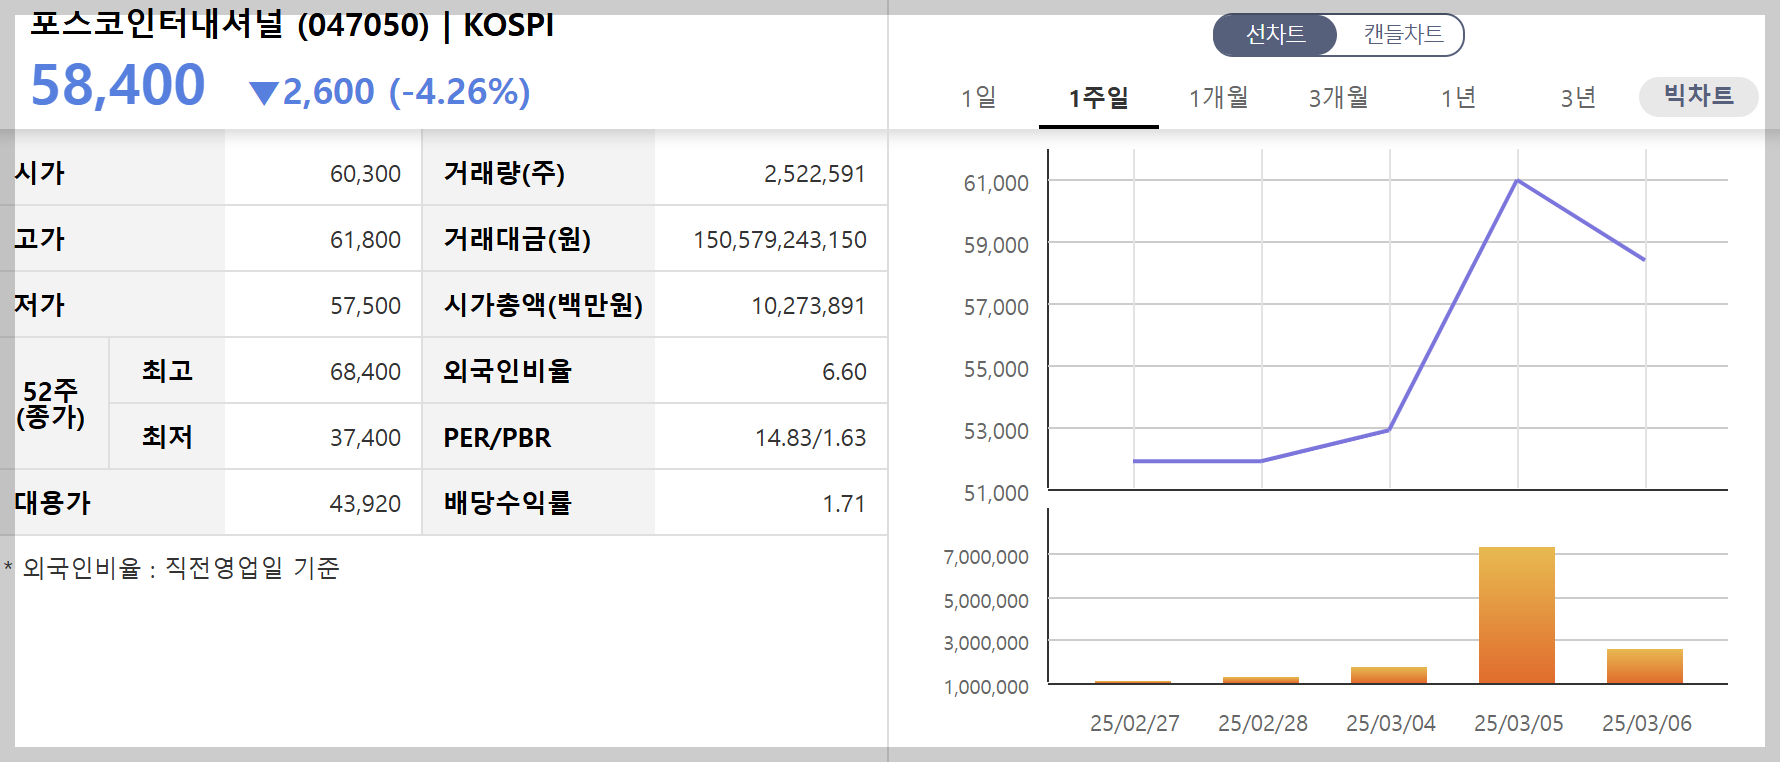Select the 3개월 period tab
1780x762 pixels.
tap(1339, 97)
